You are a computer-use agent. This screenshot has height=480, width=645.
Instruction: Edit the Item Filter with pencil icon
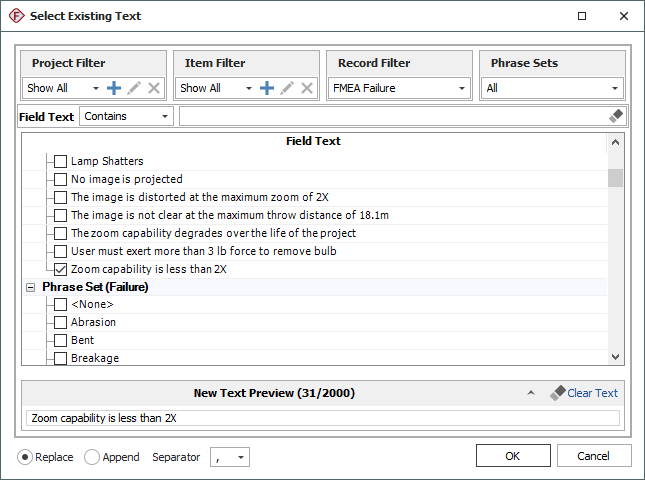[287, 88]
